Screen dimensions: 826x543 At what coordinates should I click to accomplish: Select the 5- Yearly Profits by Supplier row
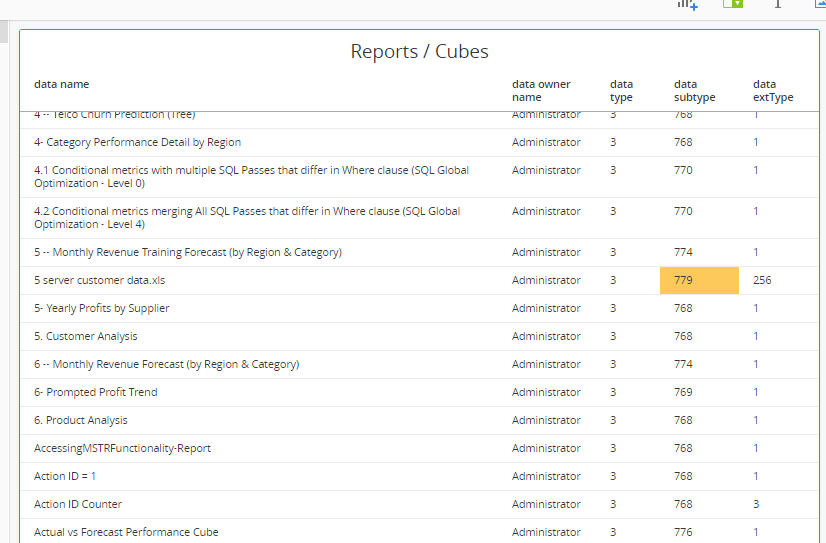tap(101, 309)
